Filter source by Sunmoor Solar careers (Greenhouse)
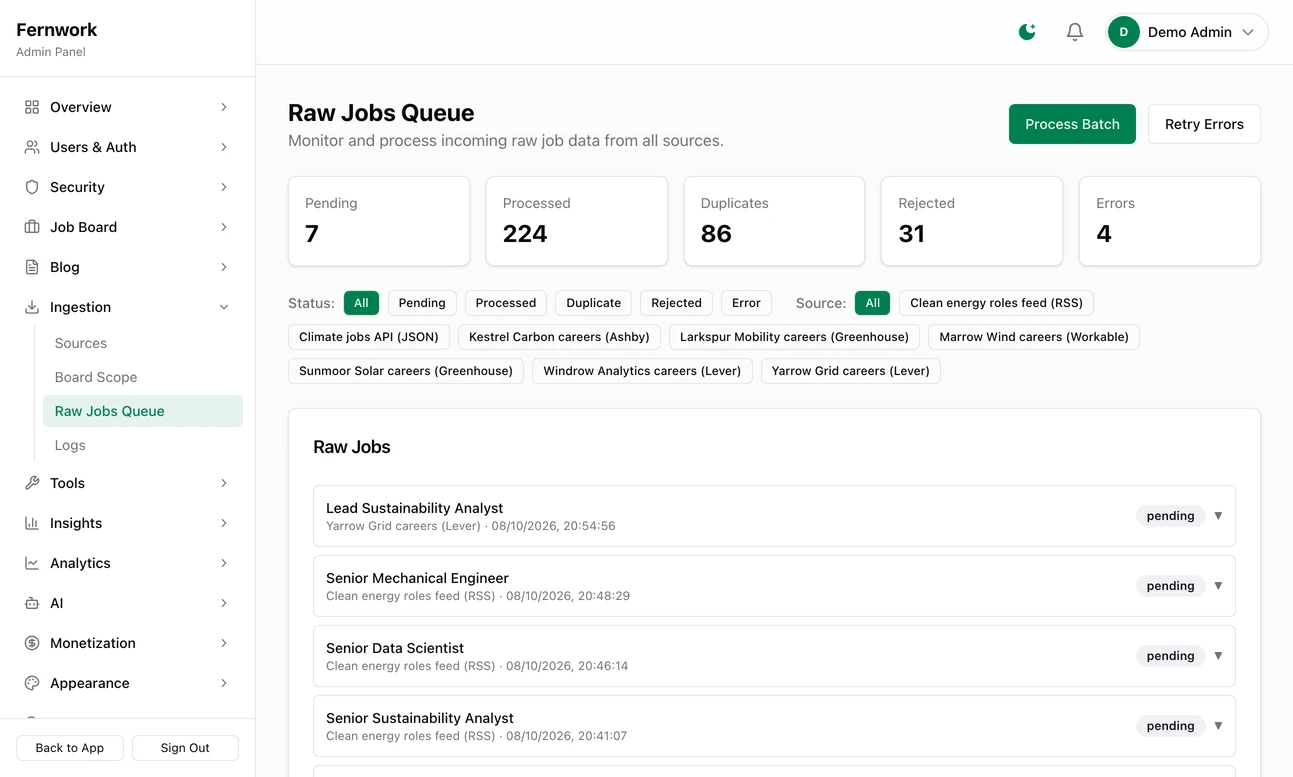The width and height of the screenshot is (1293, 777). pyautogui.click(x=406, y=371)
